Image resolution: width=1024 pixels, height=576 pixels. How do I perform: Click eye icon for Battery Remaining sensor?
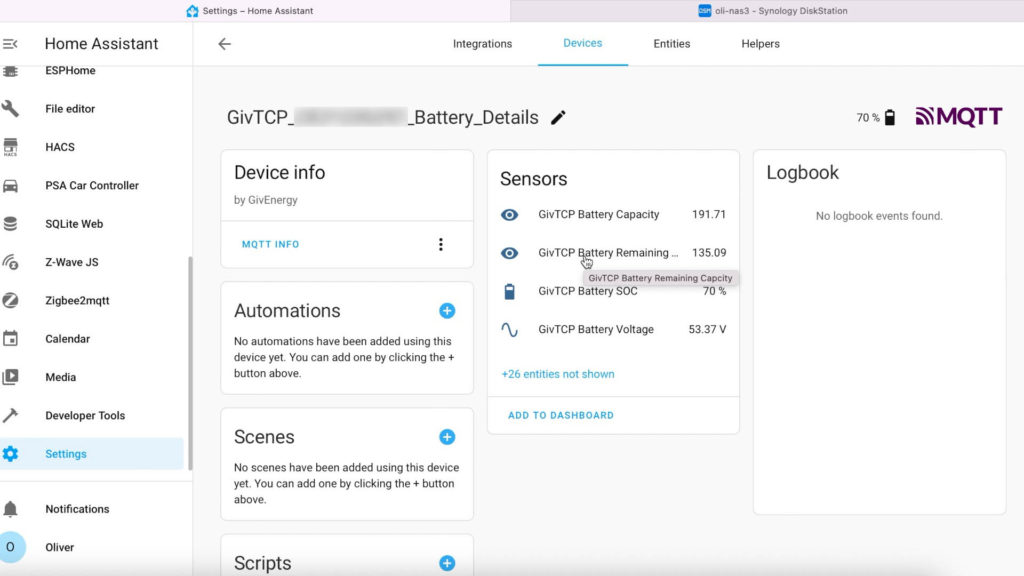pyautogui.click(x=509, y=253)
